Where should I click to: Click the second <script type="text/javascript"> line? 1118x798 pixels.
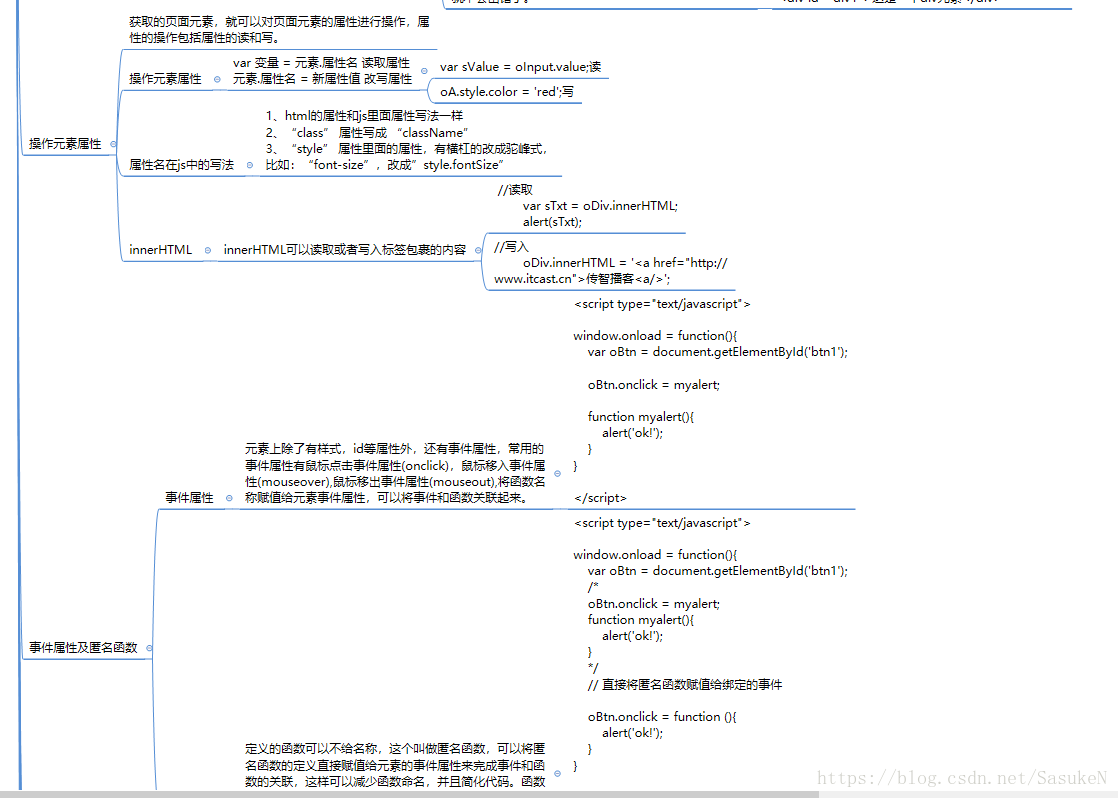pos(662,523)
